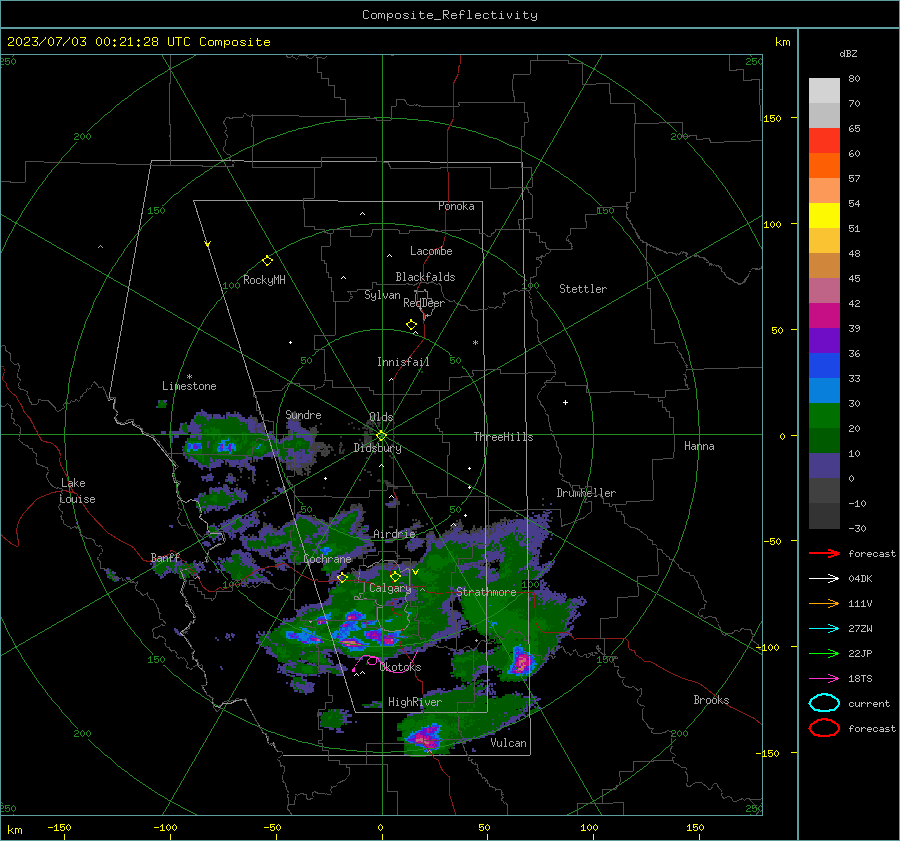Screen dimensions: 900x841
Task: Click the intense storm cell near Vulcan
Action: [x=425, y=738]
